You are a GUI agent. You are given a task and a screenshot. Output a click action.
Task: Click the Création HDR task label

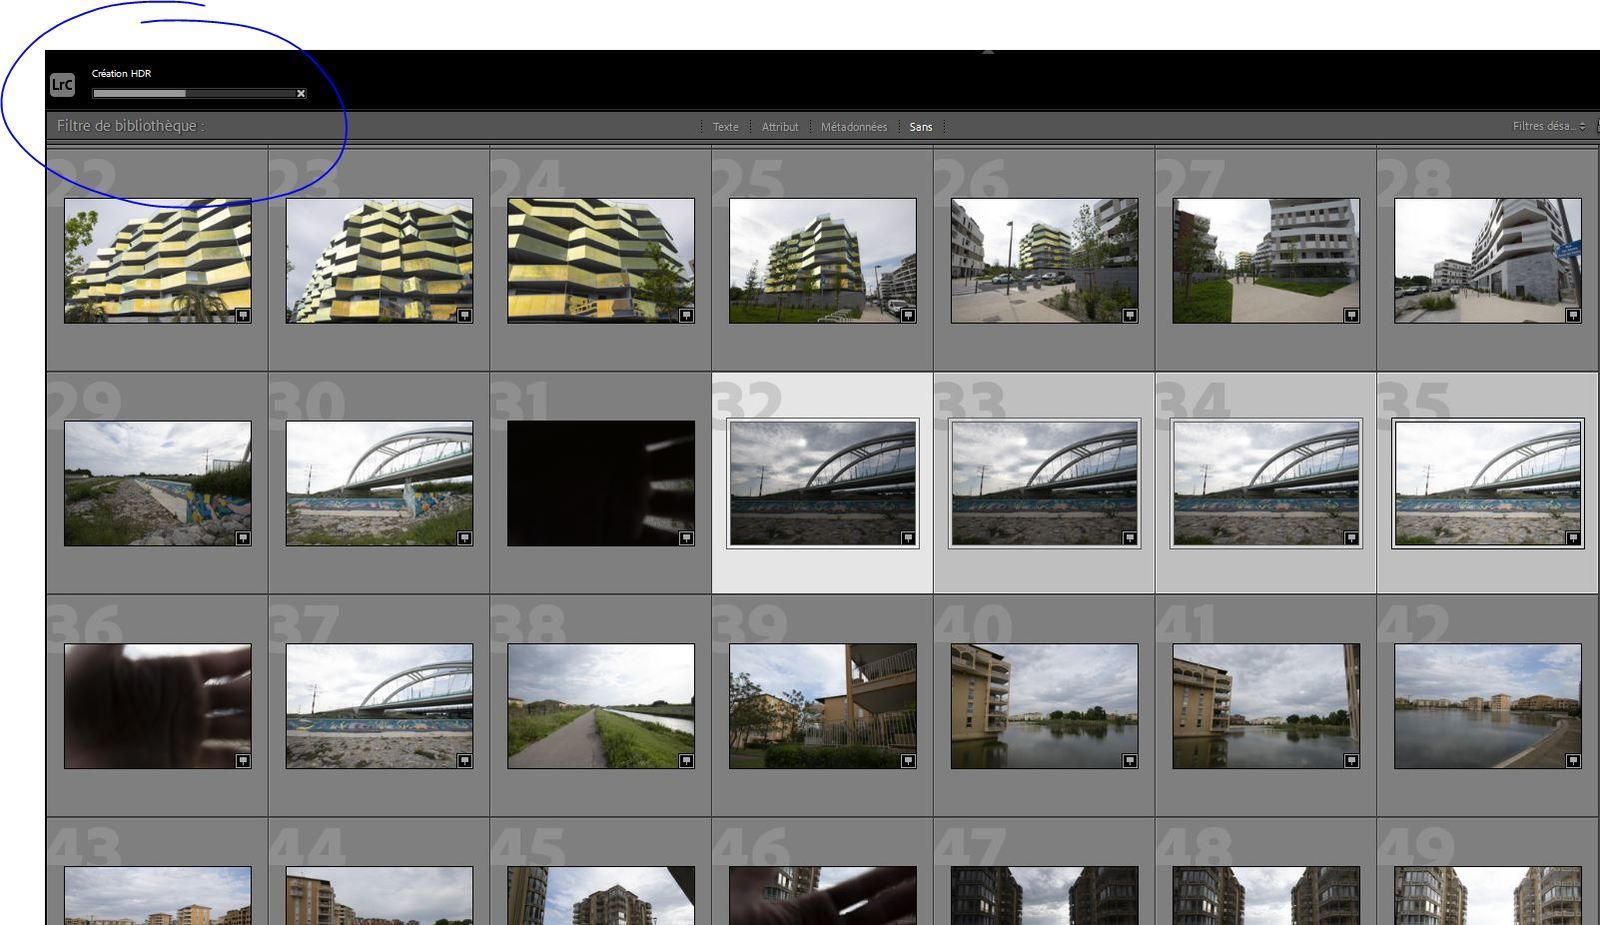pos(121,73)
